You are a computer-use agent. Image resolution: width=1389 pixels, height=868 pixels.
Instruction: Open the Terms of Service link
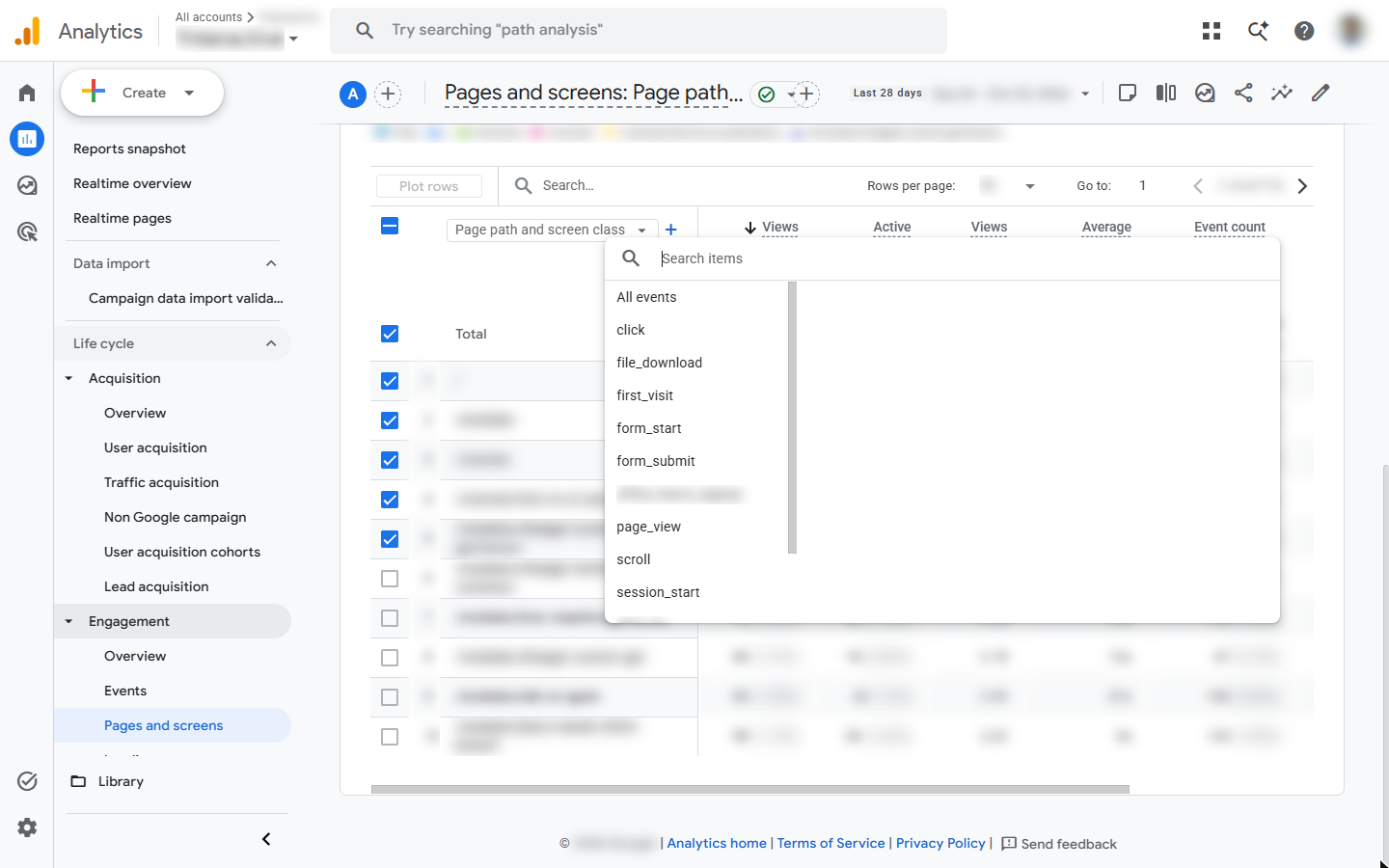click(831, 843)
